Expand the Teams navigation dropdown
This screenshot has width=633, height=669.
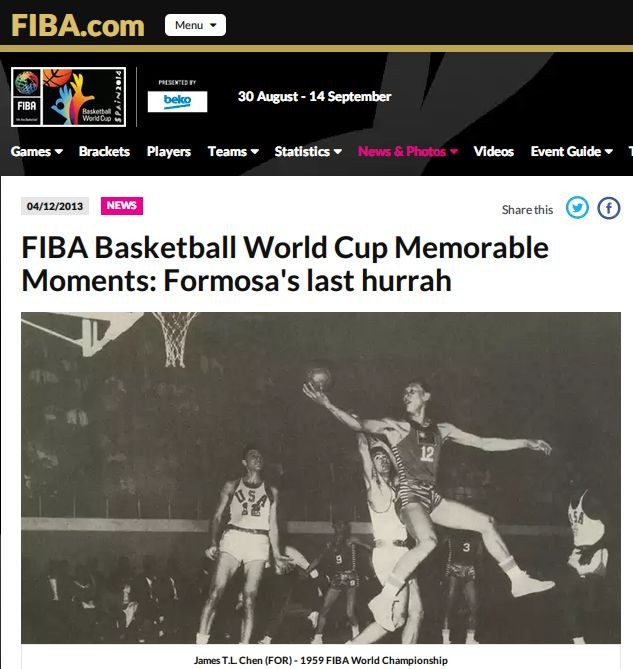click(233, 151)
